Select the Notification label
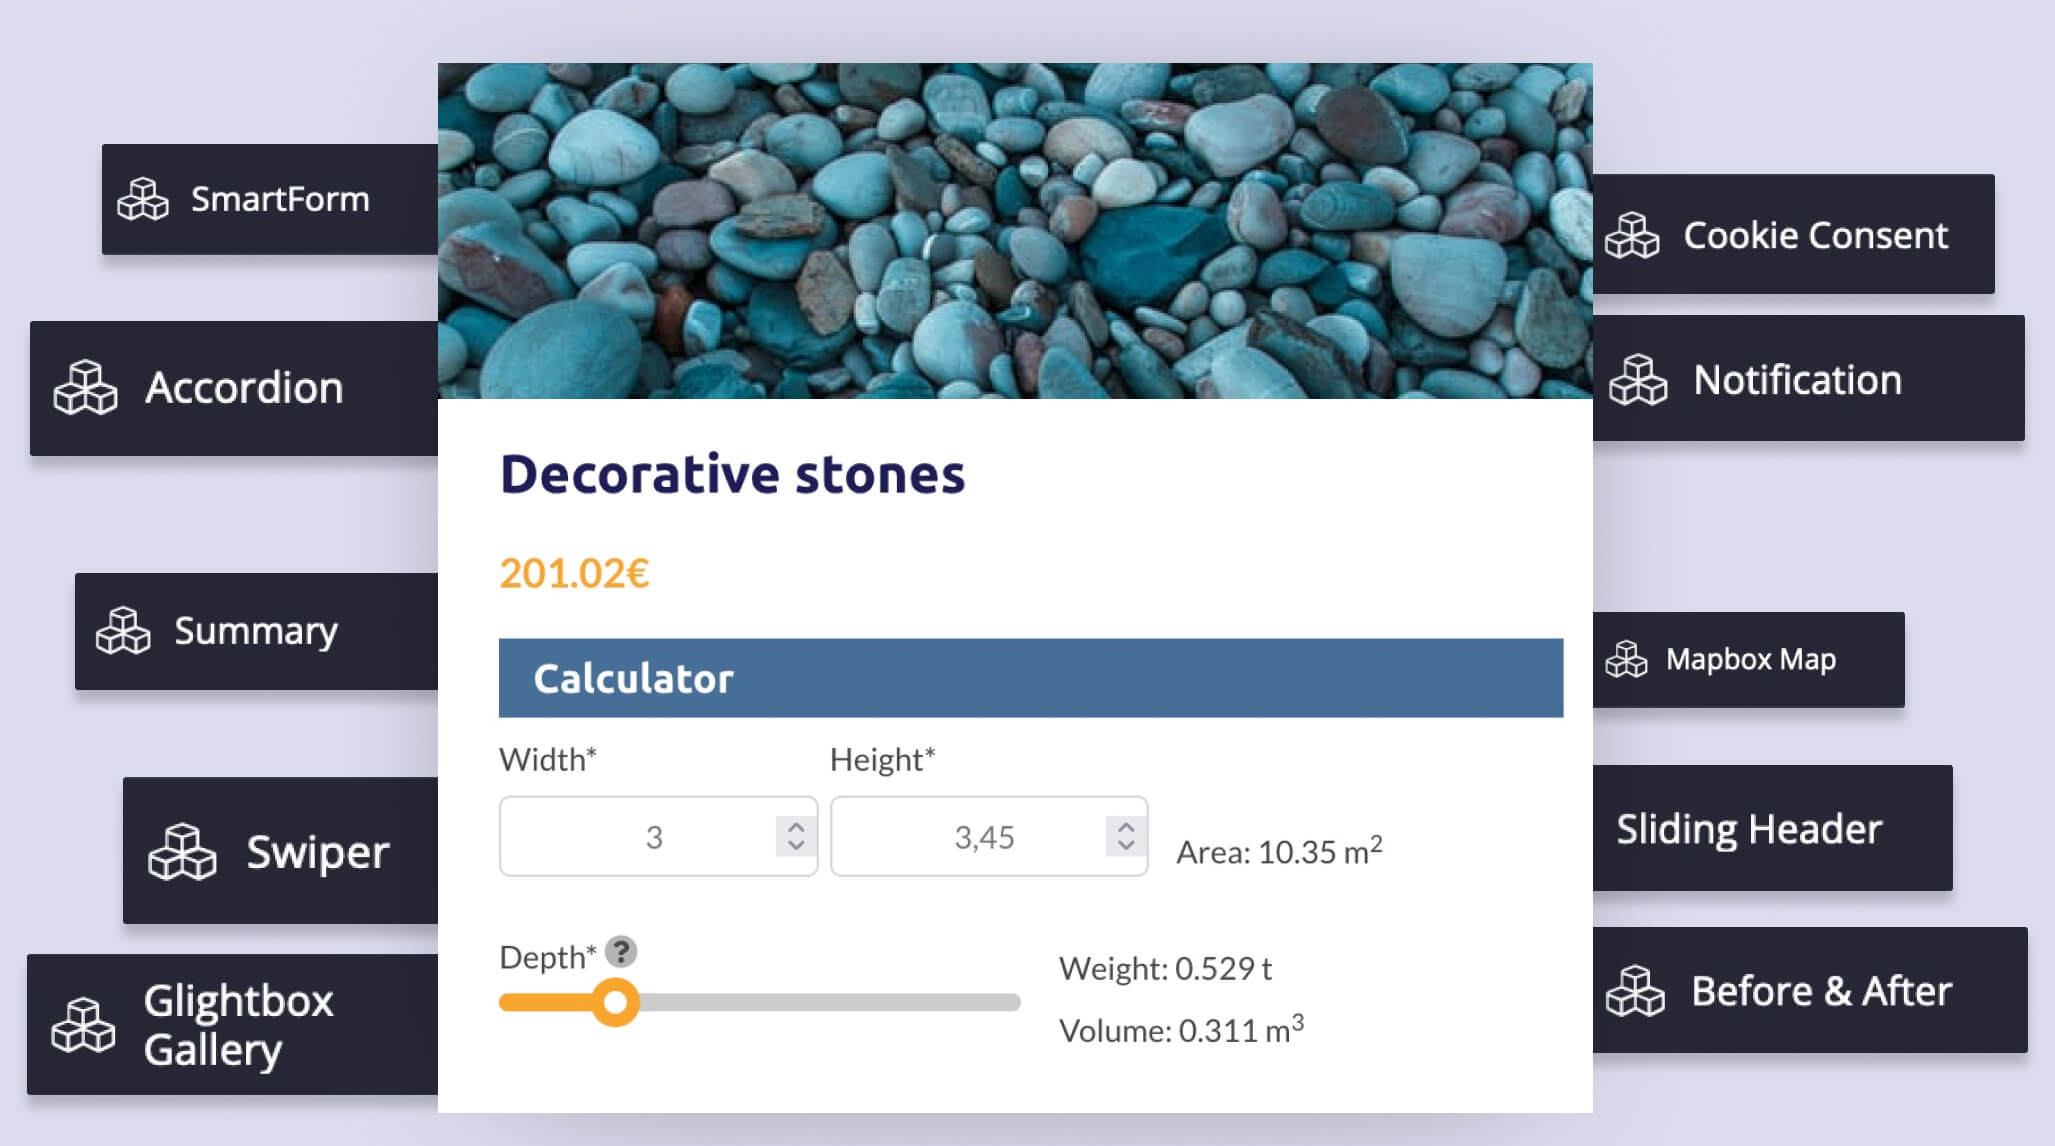2055x1146 pixels. click(x=1797, y=380)
